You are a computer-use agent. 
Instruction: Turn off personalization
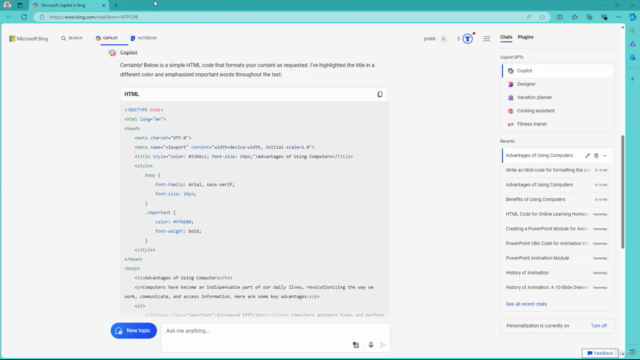point(599,326)
